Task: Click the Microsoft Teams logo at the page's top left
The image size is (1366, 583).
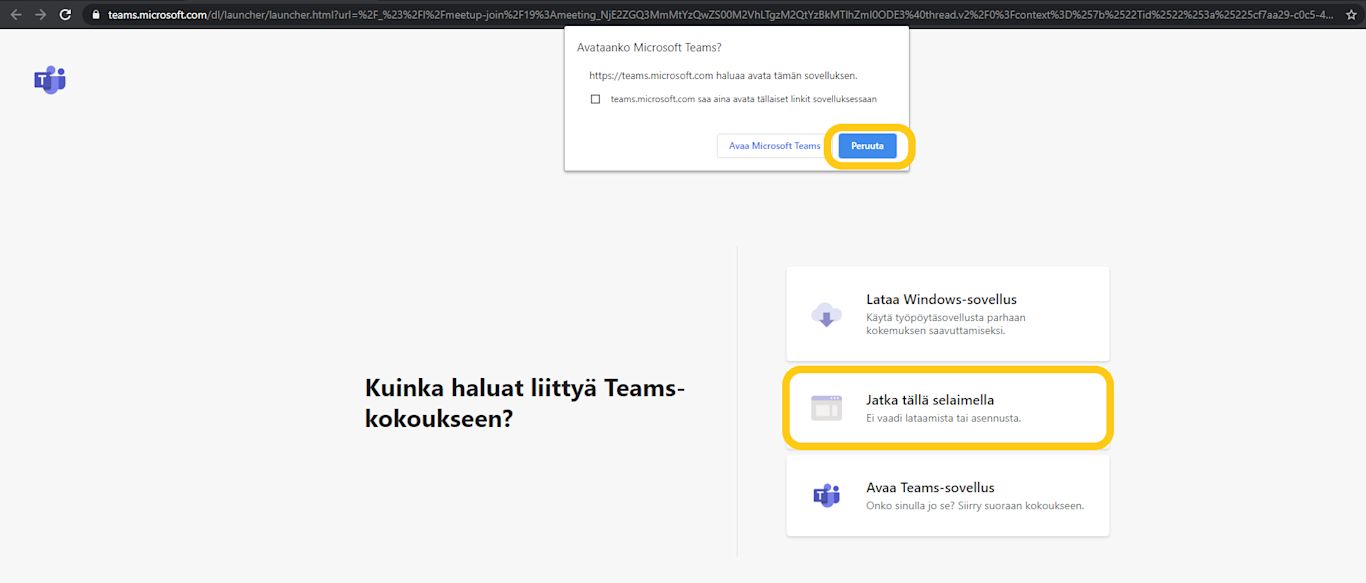Action: tap(49, 81)
